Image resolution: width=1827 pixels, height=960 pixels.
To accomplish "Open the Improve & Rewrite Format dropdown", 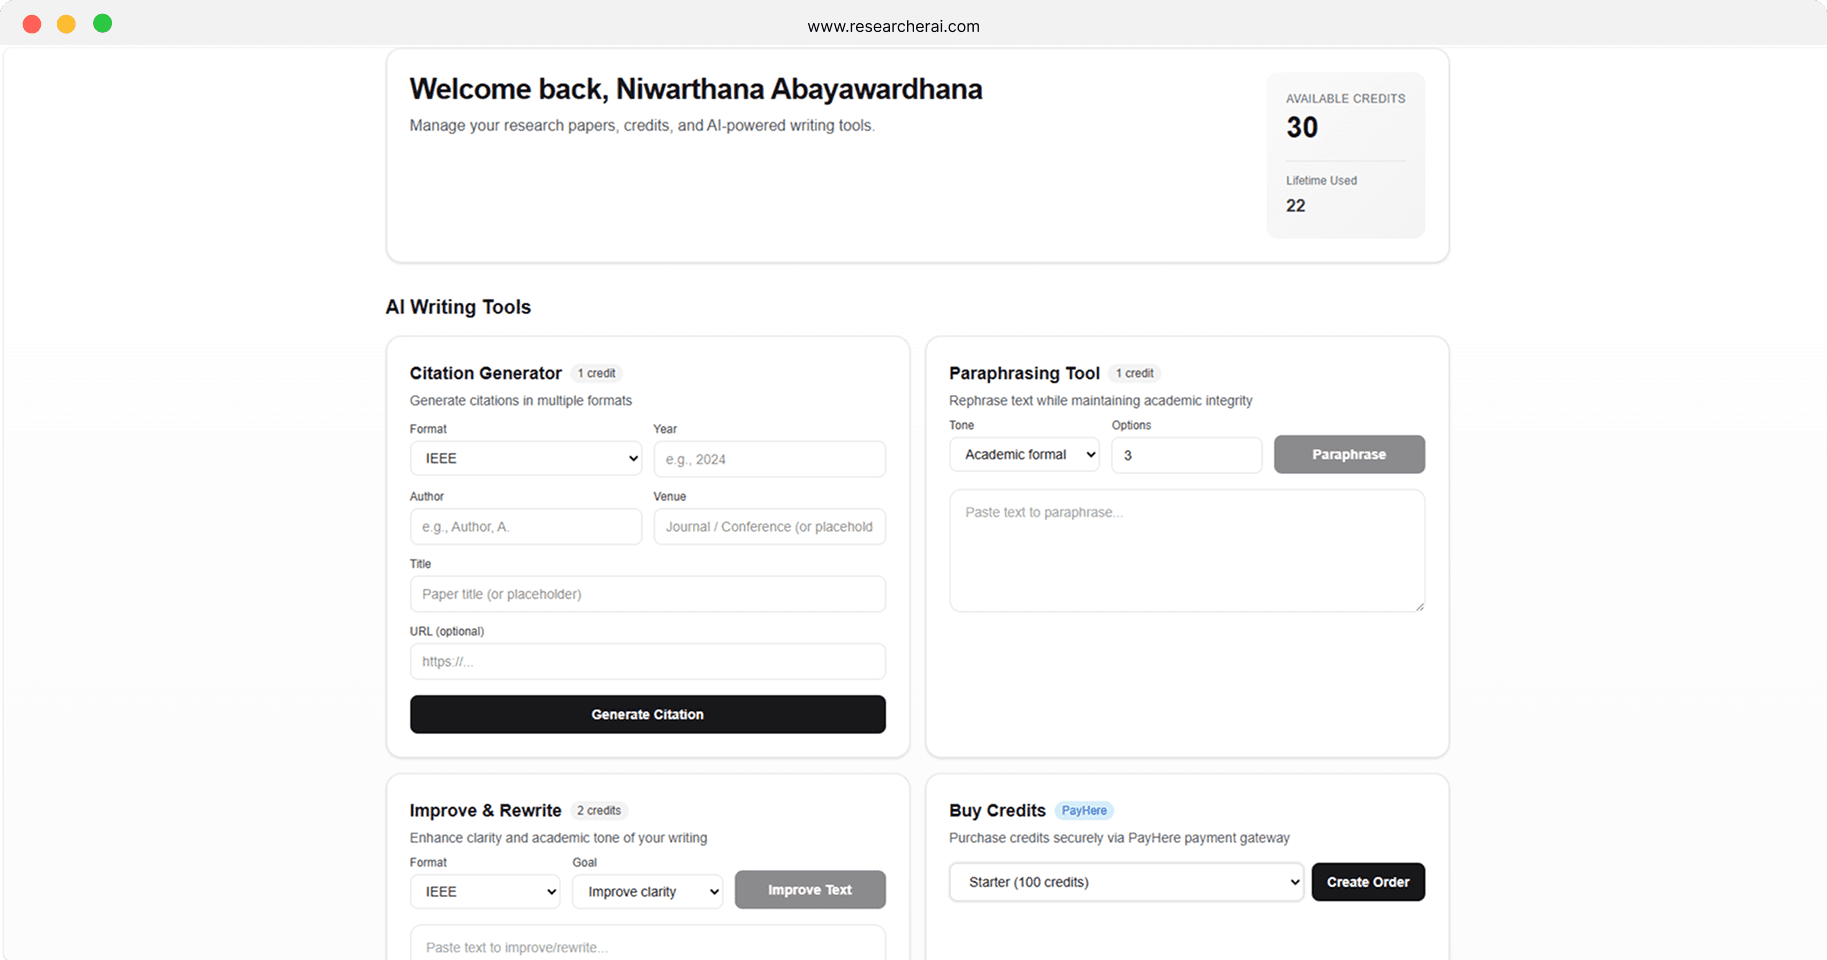I will [485, 891].
